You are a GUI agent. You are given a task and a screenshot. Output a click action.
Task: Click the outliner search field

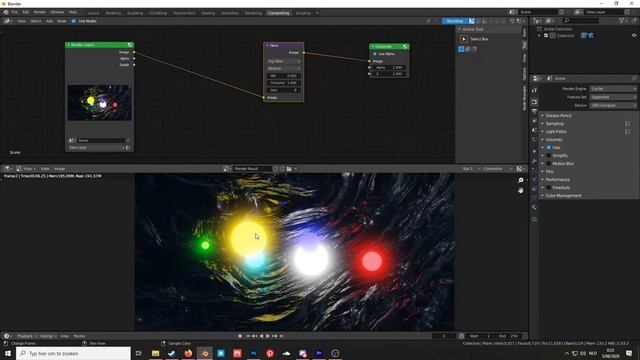click(581, 20)
